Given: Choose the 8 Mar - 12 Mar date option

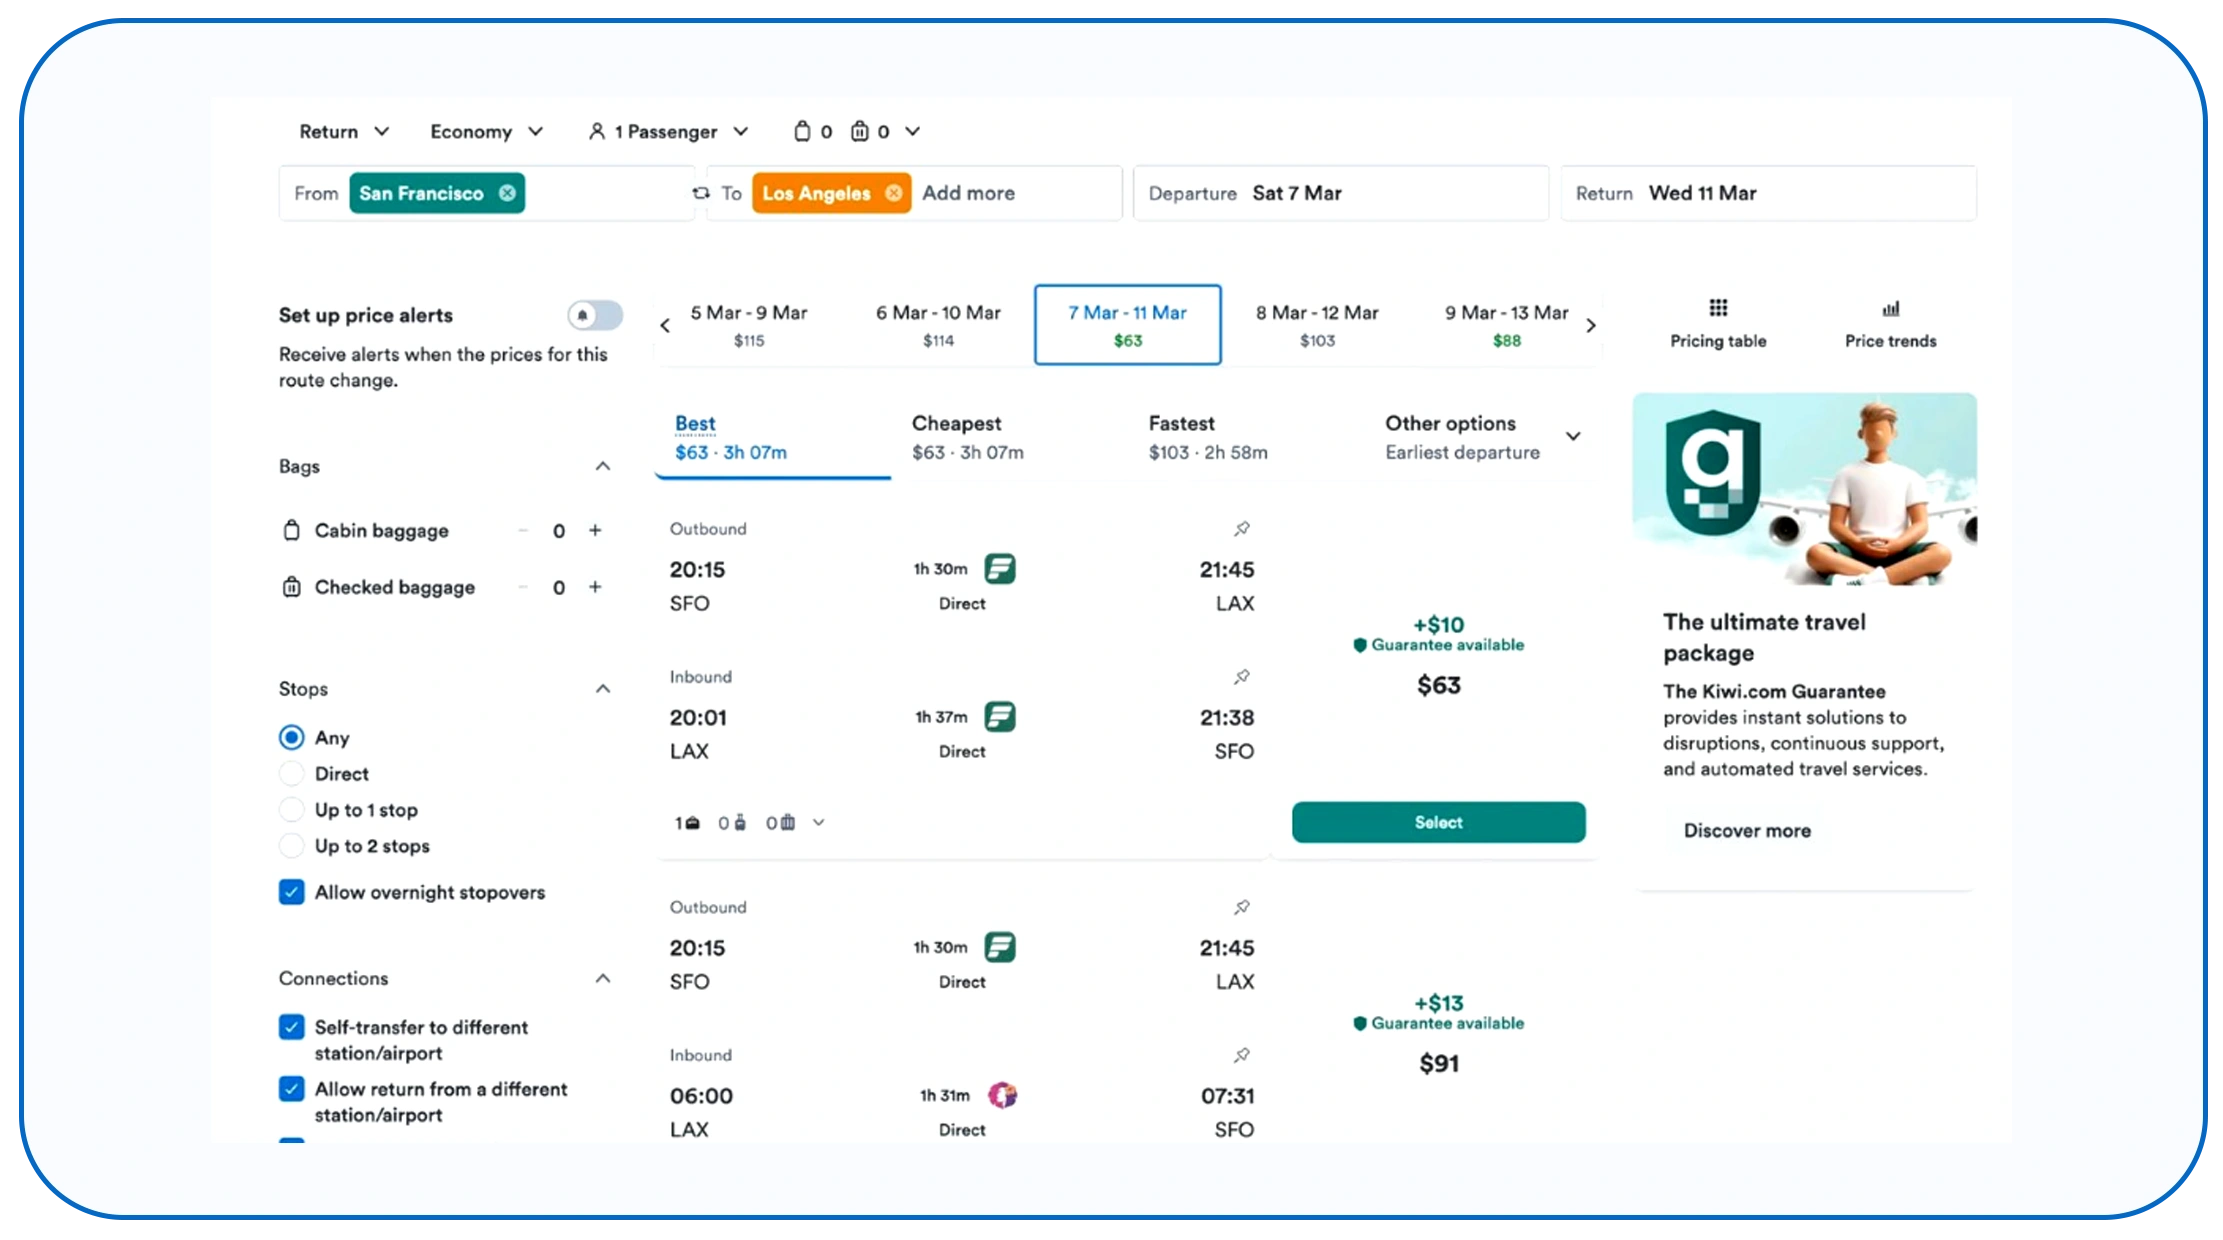Looking at the screenshot, I should (x=1317, y=325).
